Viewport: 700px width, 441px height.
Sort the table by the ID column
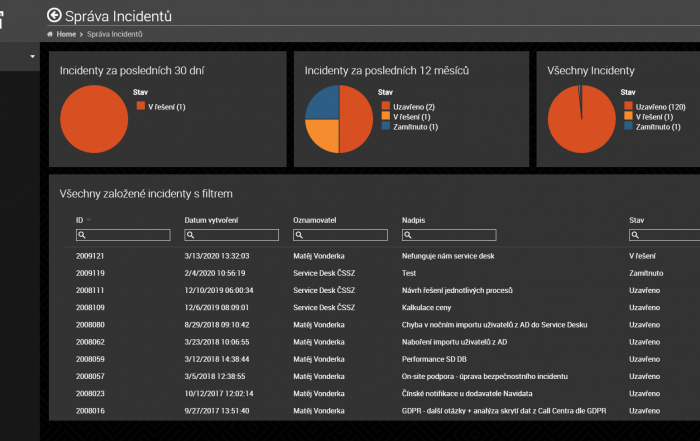(80, 219)
